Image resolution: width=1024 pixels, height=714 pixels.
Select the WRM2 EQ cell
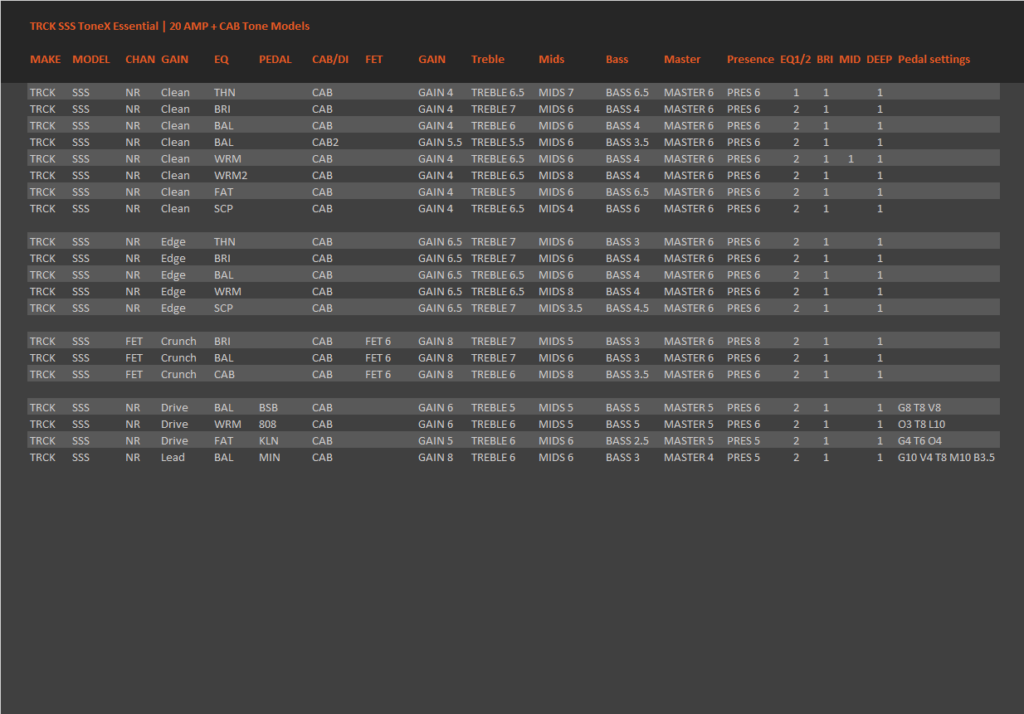click(231, 176)
